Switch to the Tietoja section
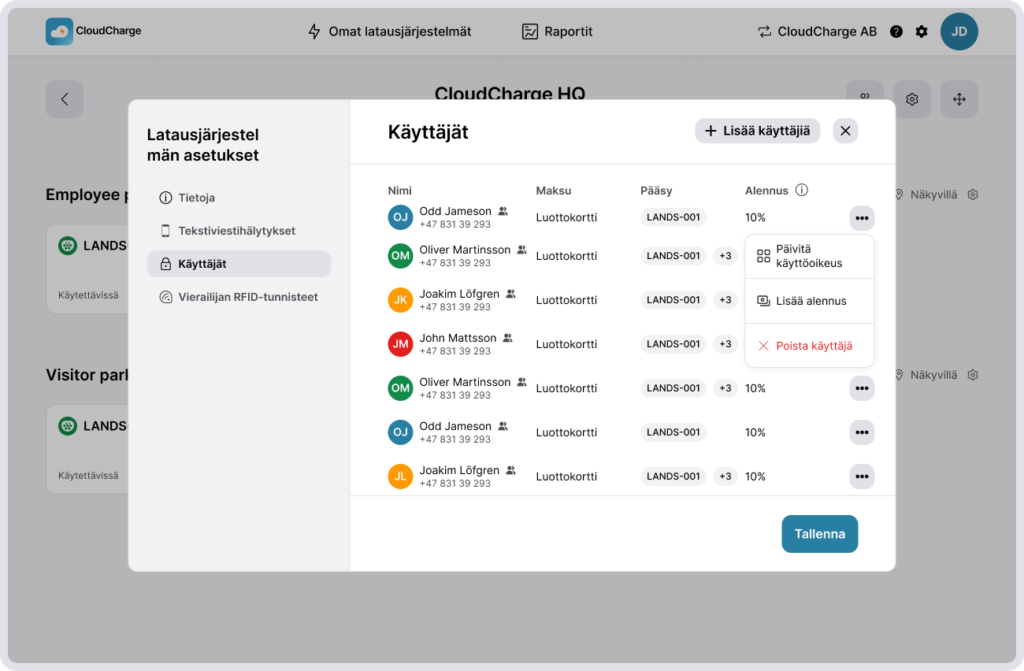Image resolution: width=1024 pixels, height=671 pixels. coord(196,198)
